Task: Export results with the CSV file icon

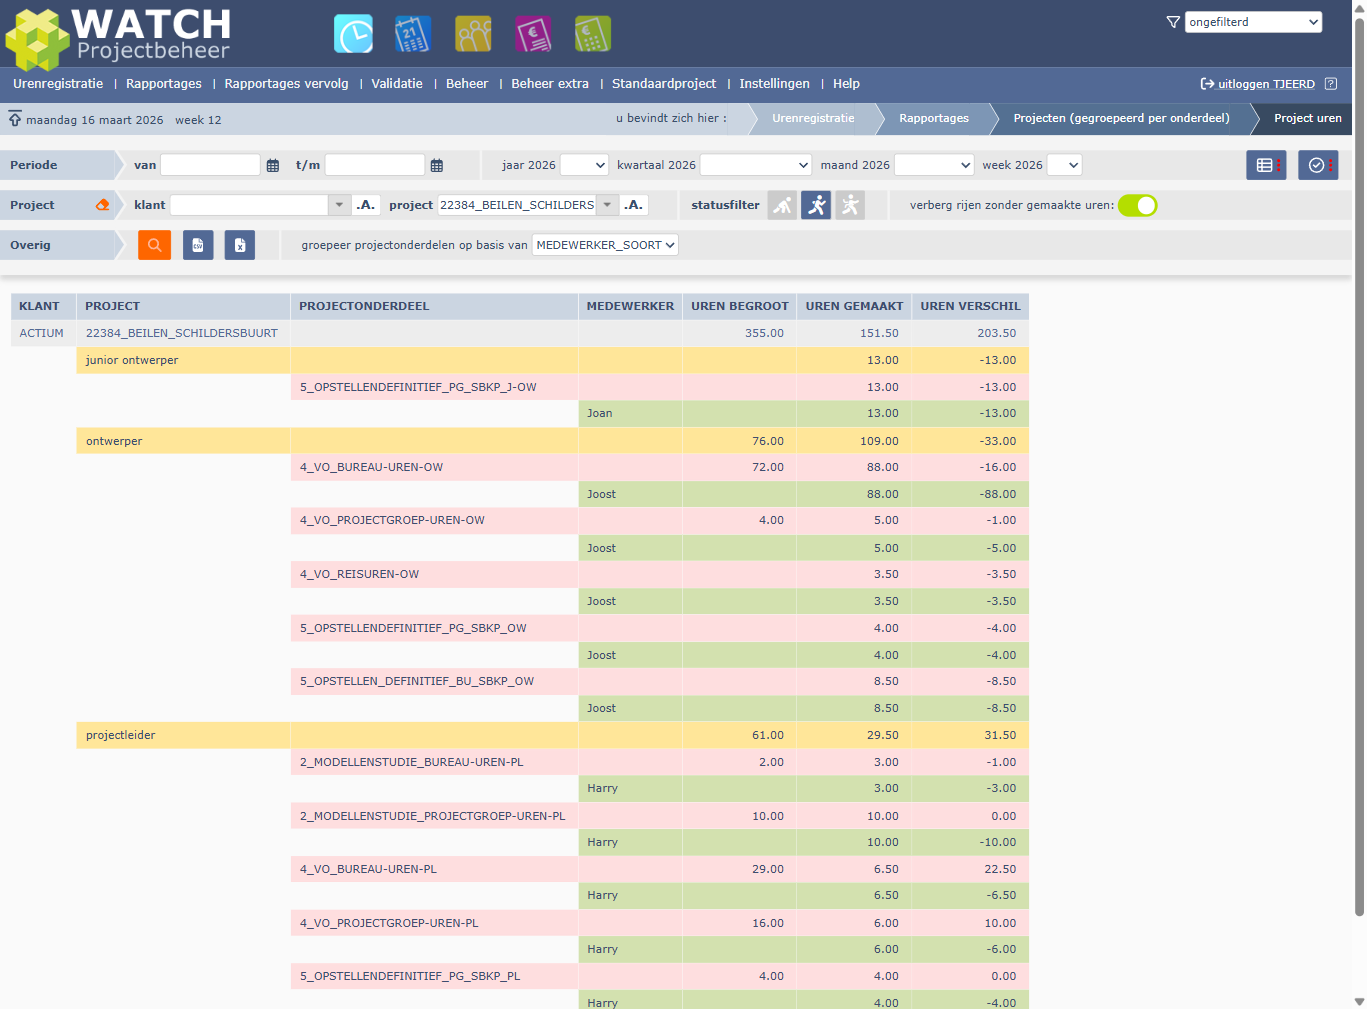Action: [x=198, y=245]
